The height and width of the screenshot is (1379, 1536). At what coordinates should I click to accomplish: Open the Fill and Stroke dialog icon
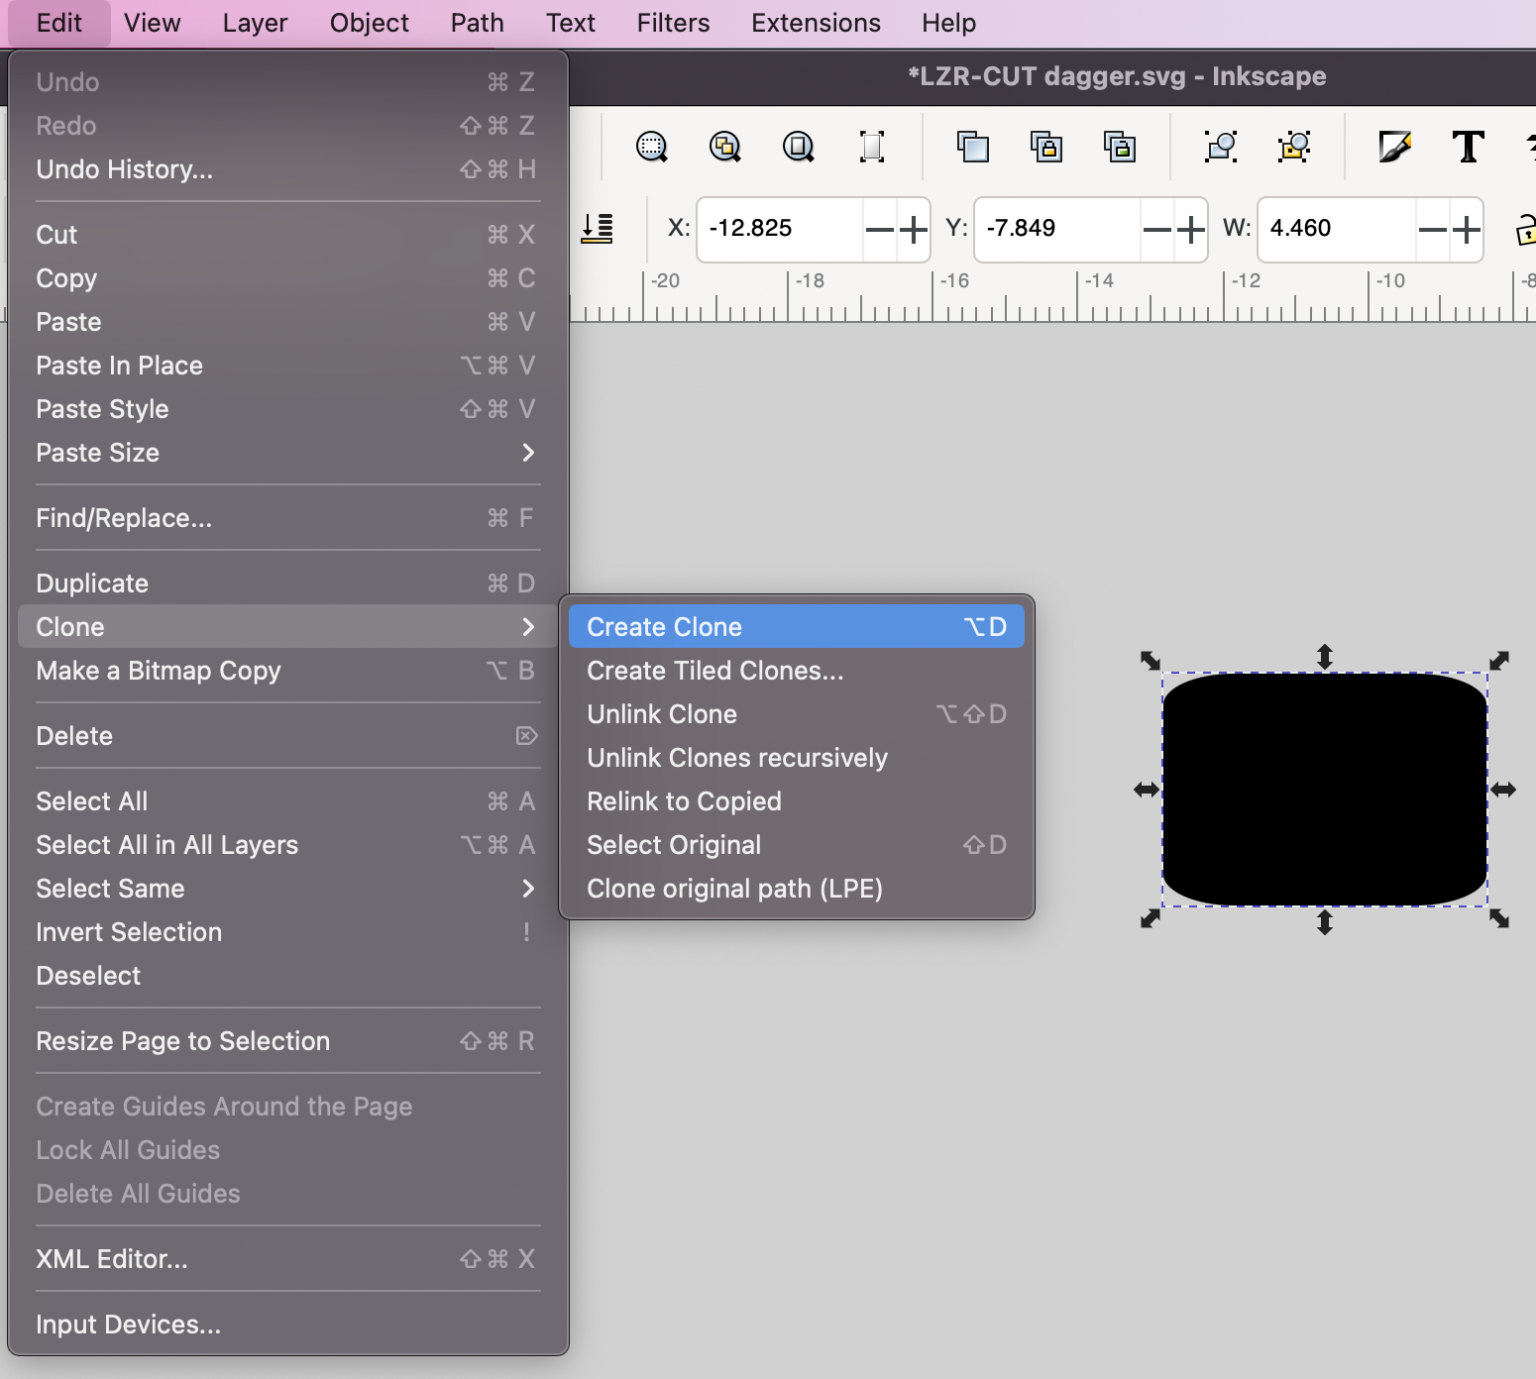[1394, 147]
